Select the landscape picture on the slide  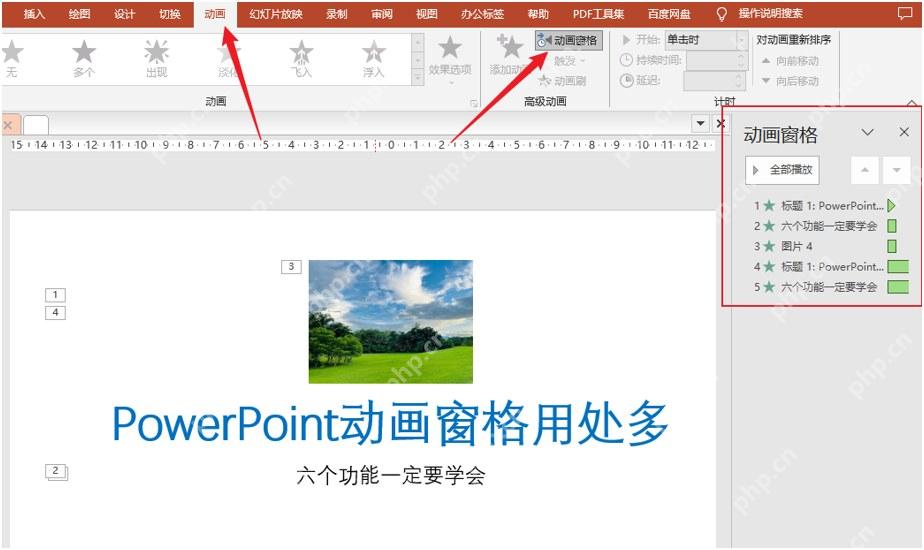[x=391, y=322]
